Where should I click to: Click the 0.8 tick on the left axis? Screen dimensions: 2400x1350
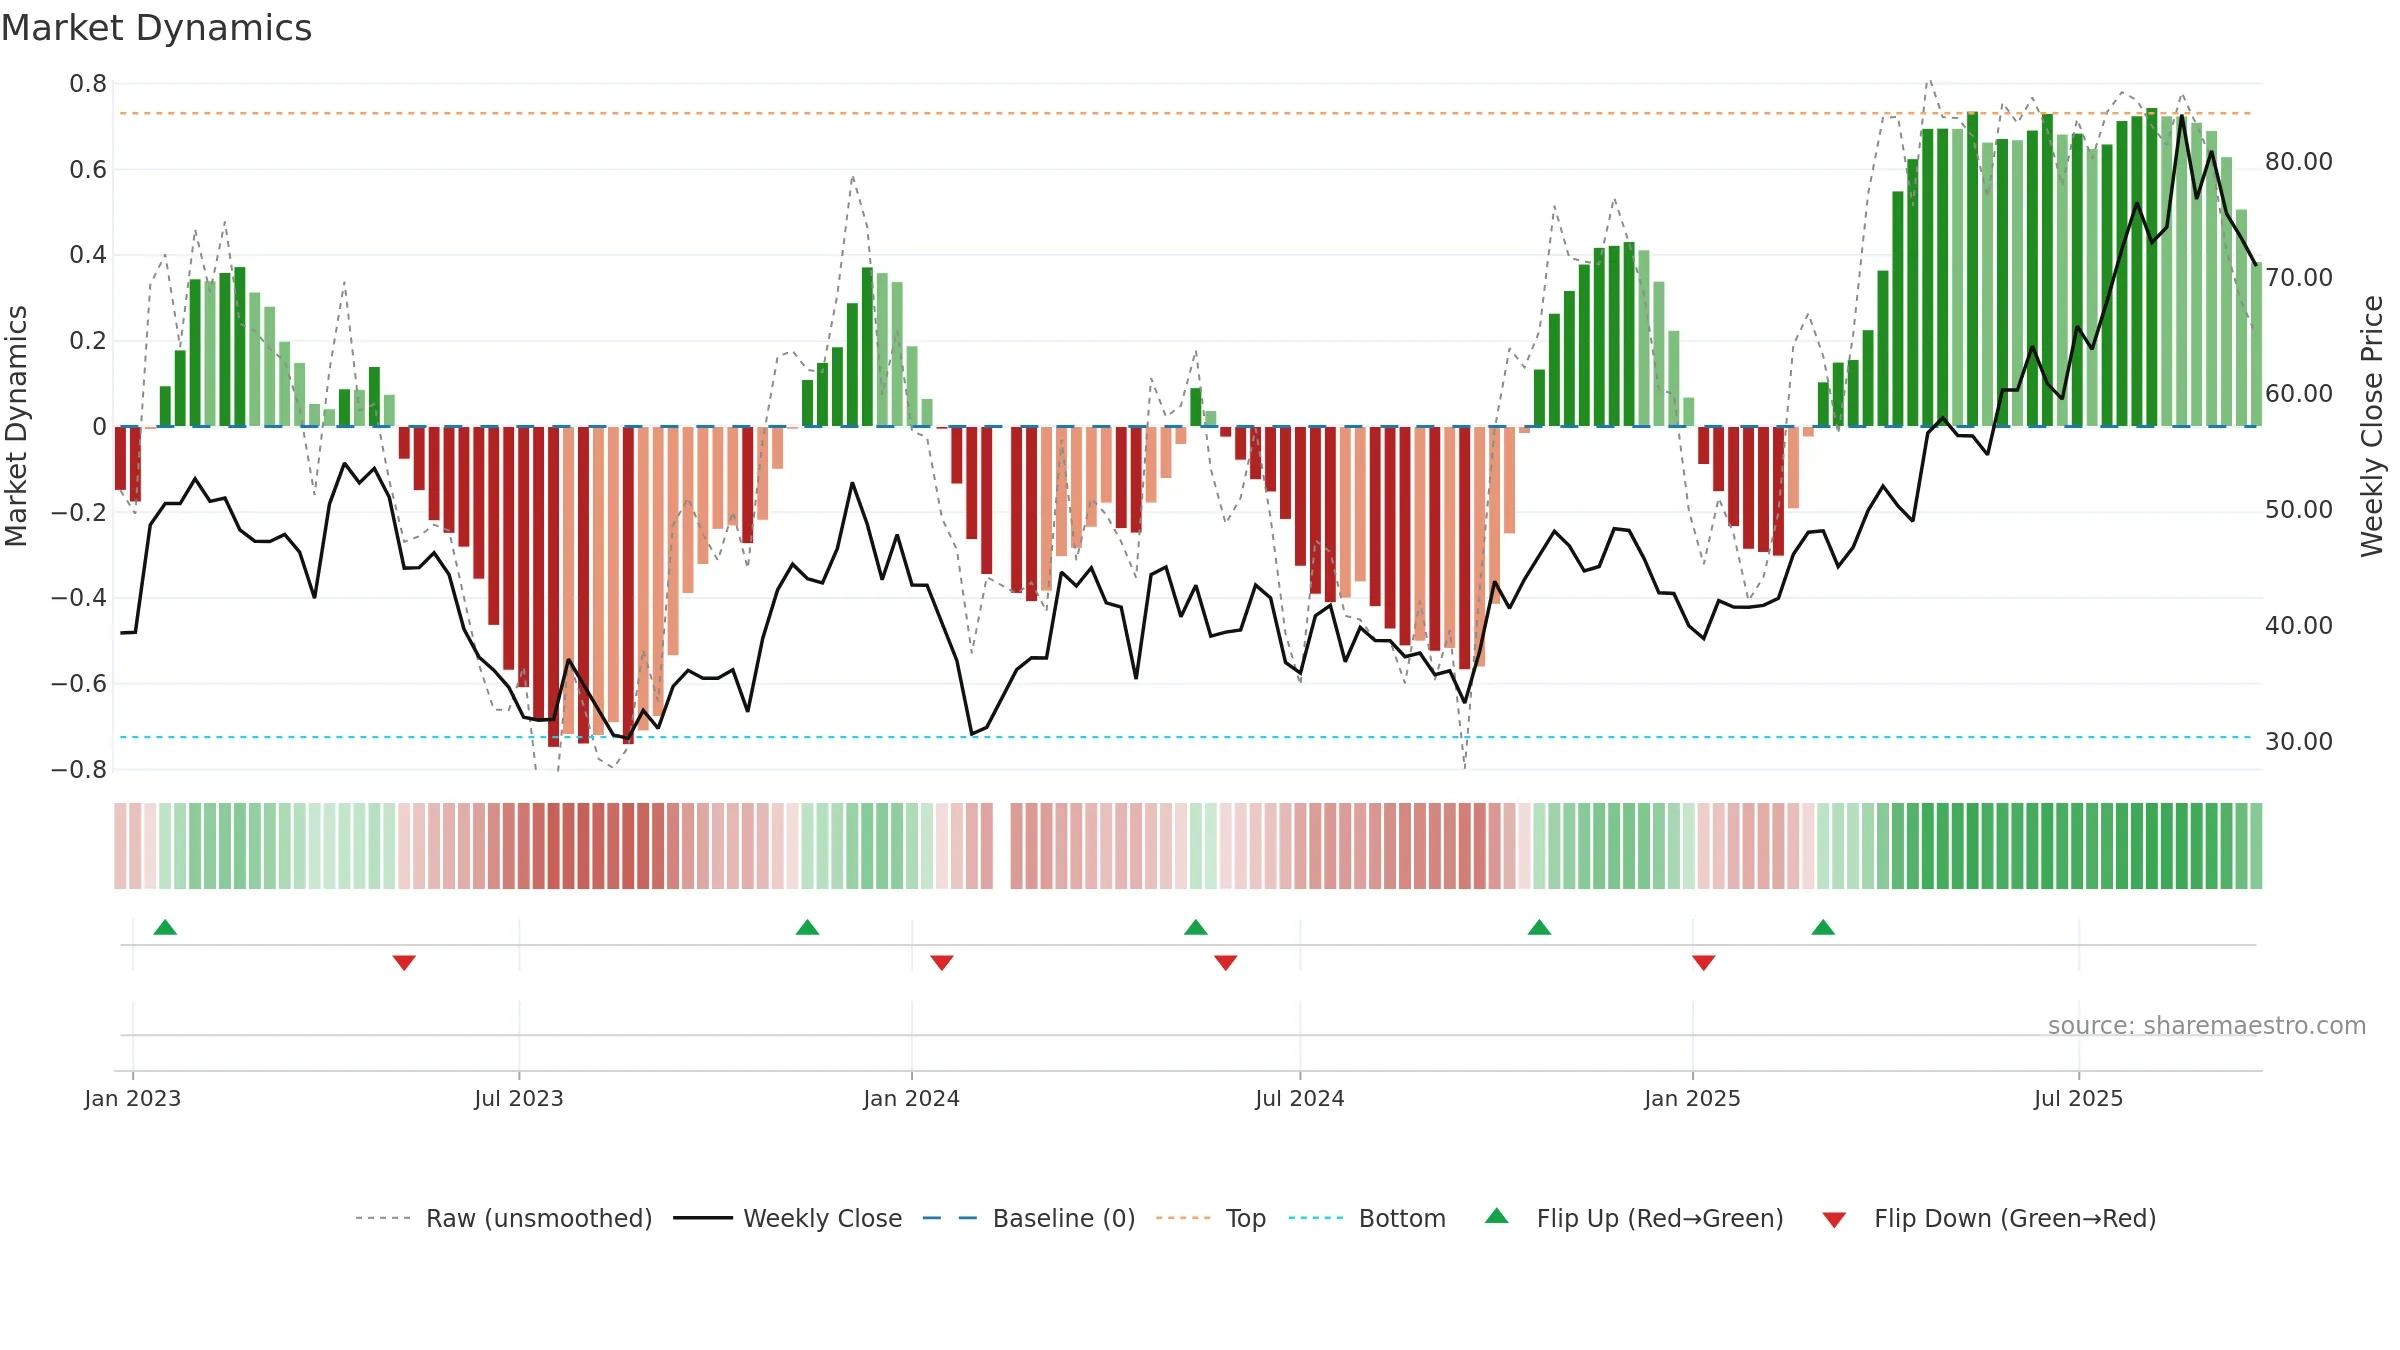click(88, 84)
